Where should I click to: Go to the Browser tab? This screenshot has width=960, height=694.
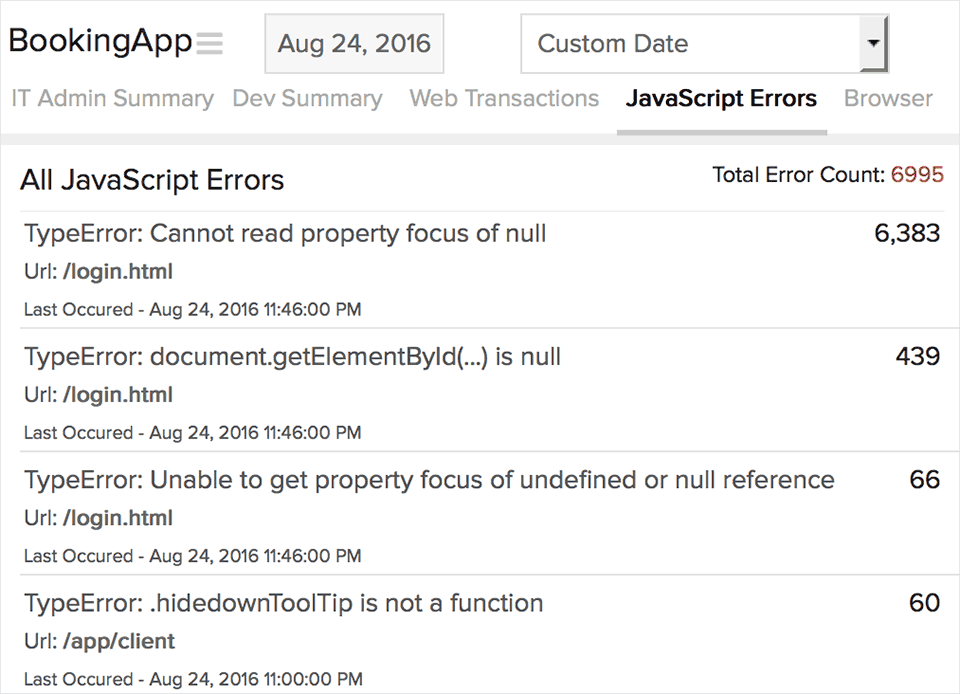(x=888, y=99)
